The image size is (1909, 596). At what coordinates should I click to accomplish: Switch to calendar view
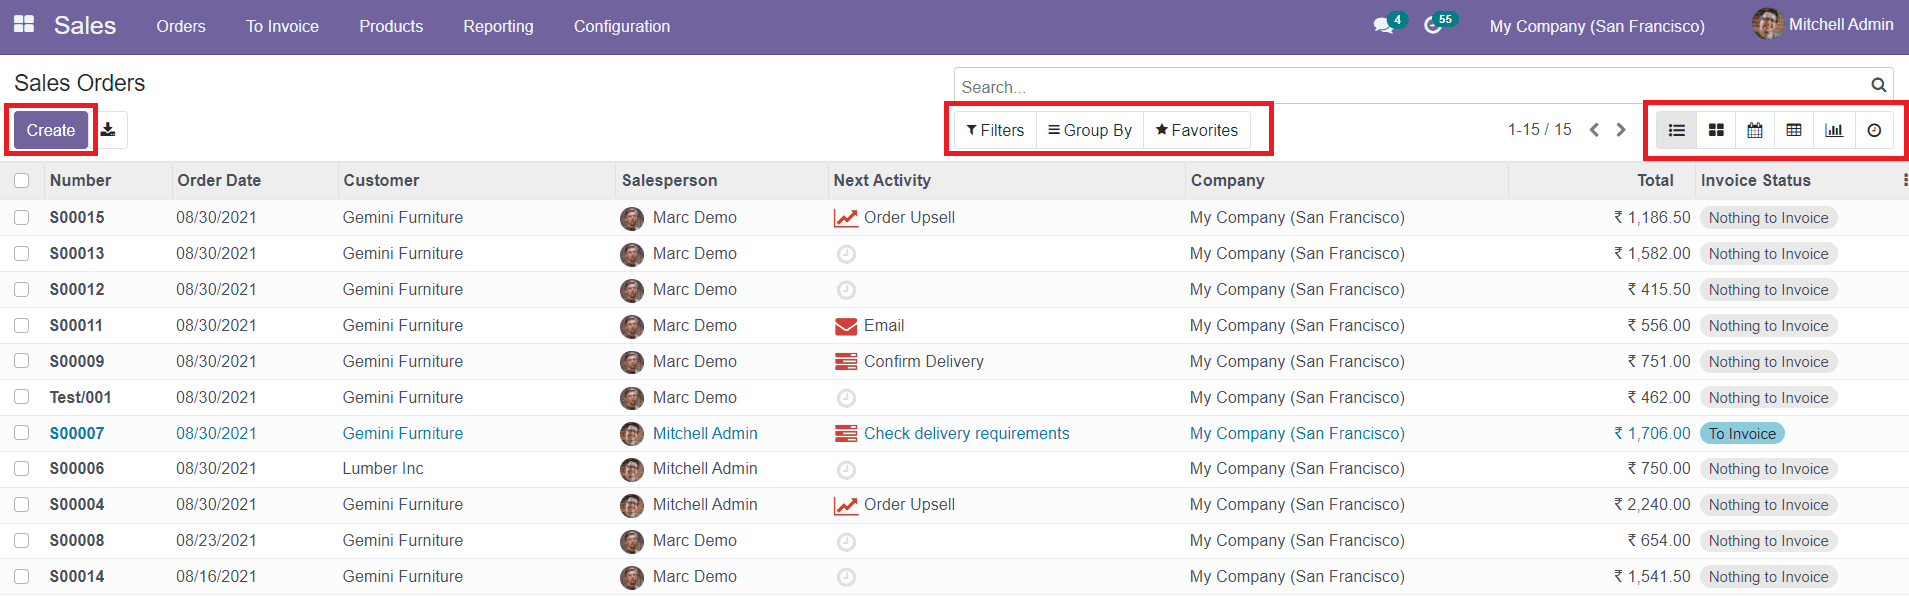click(1755, 130)
